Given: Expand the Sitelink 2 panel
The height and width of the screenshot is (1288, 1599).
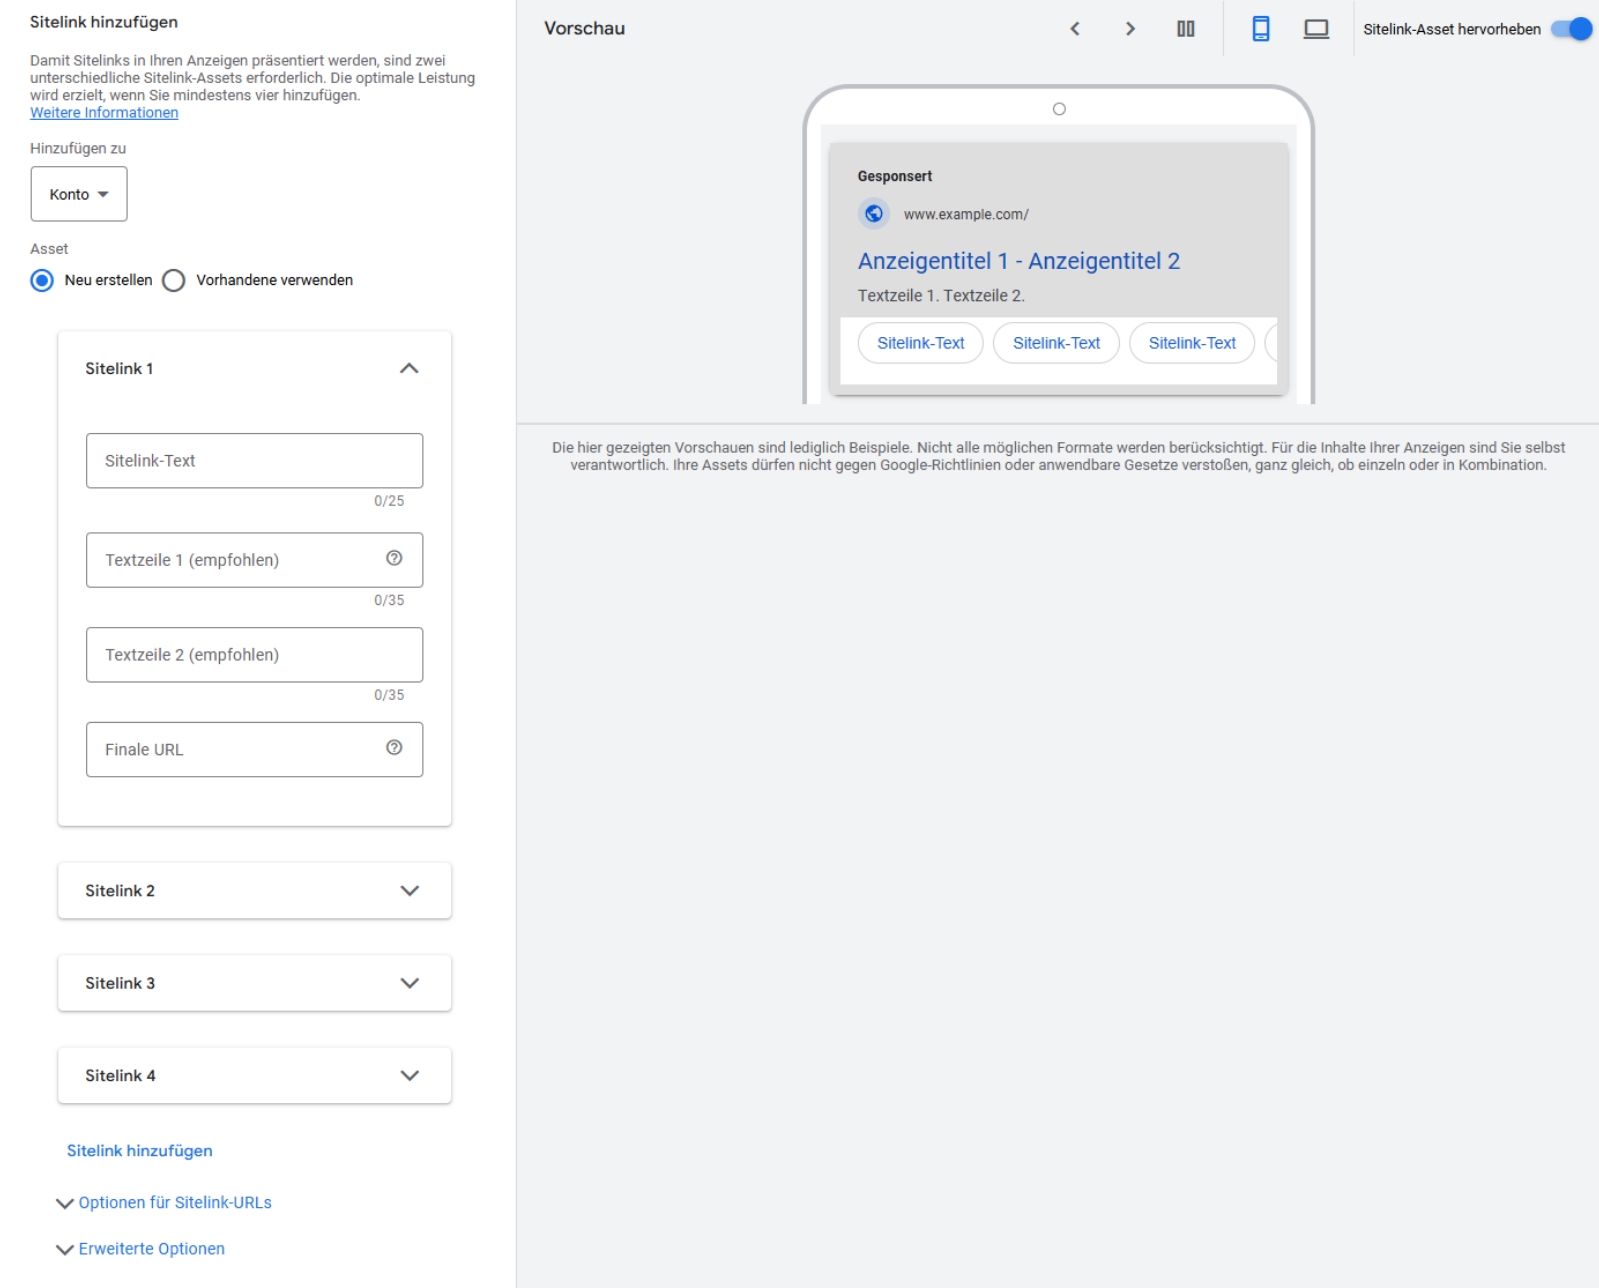Looking at the screenshot, I should pos(409,891).
